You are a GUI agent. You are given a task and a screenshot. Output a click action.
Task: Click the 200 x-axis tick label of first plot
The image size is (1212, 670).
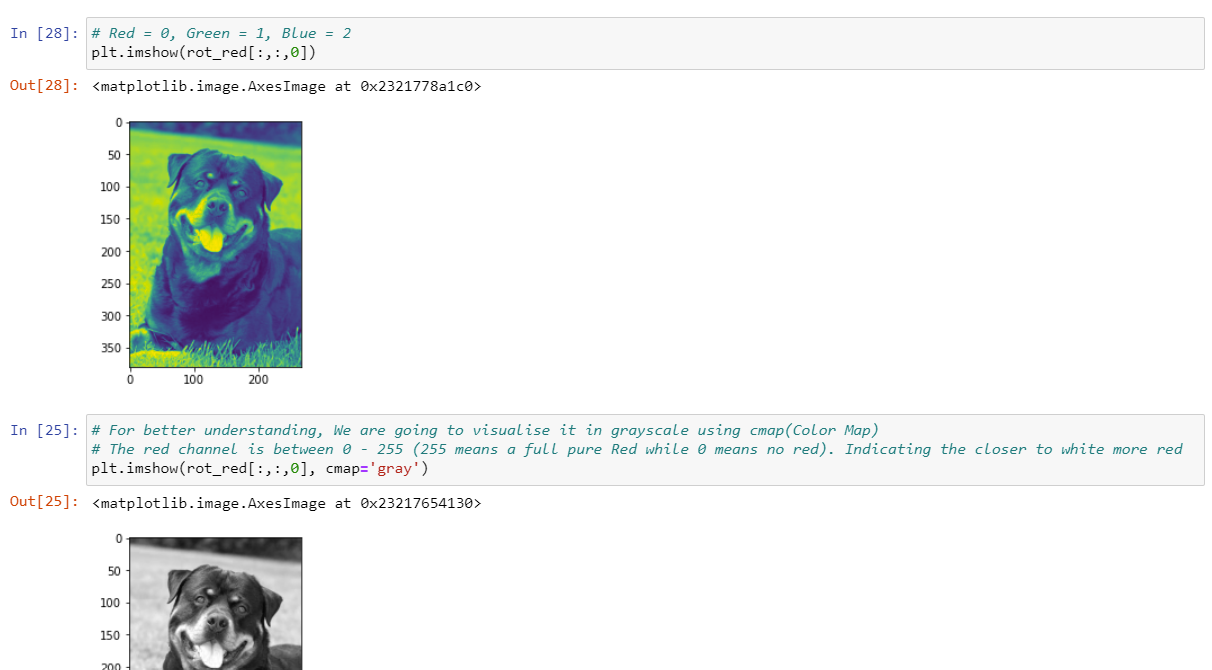click(x=257, y=380)
